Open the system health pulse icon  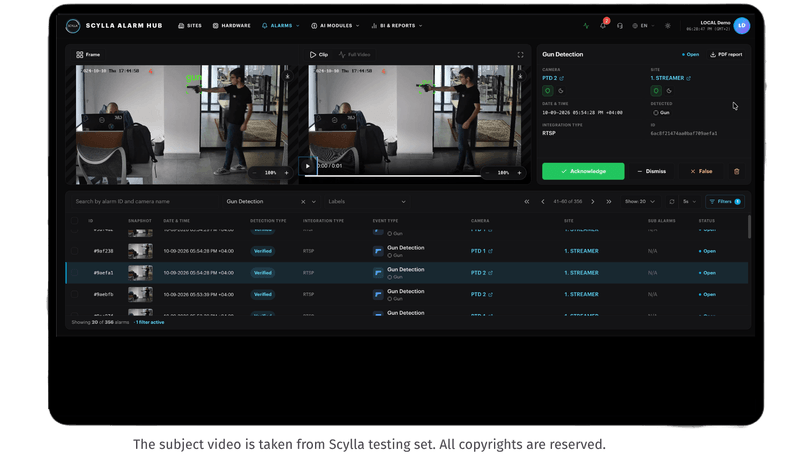point(586,25)
